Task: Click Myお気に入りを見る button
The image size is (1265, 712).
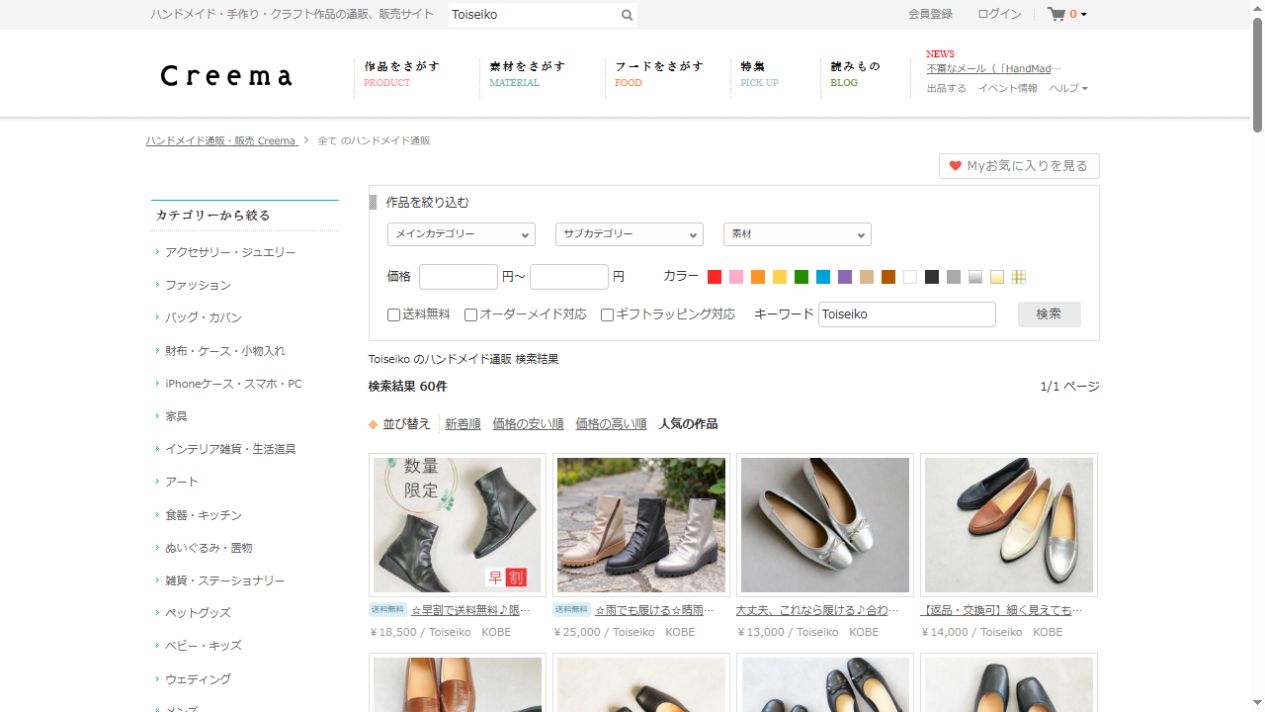Action: pos(1019,166)
